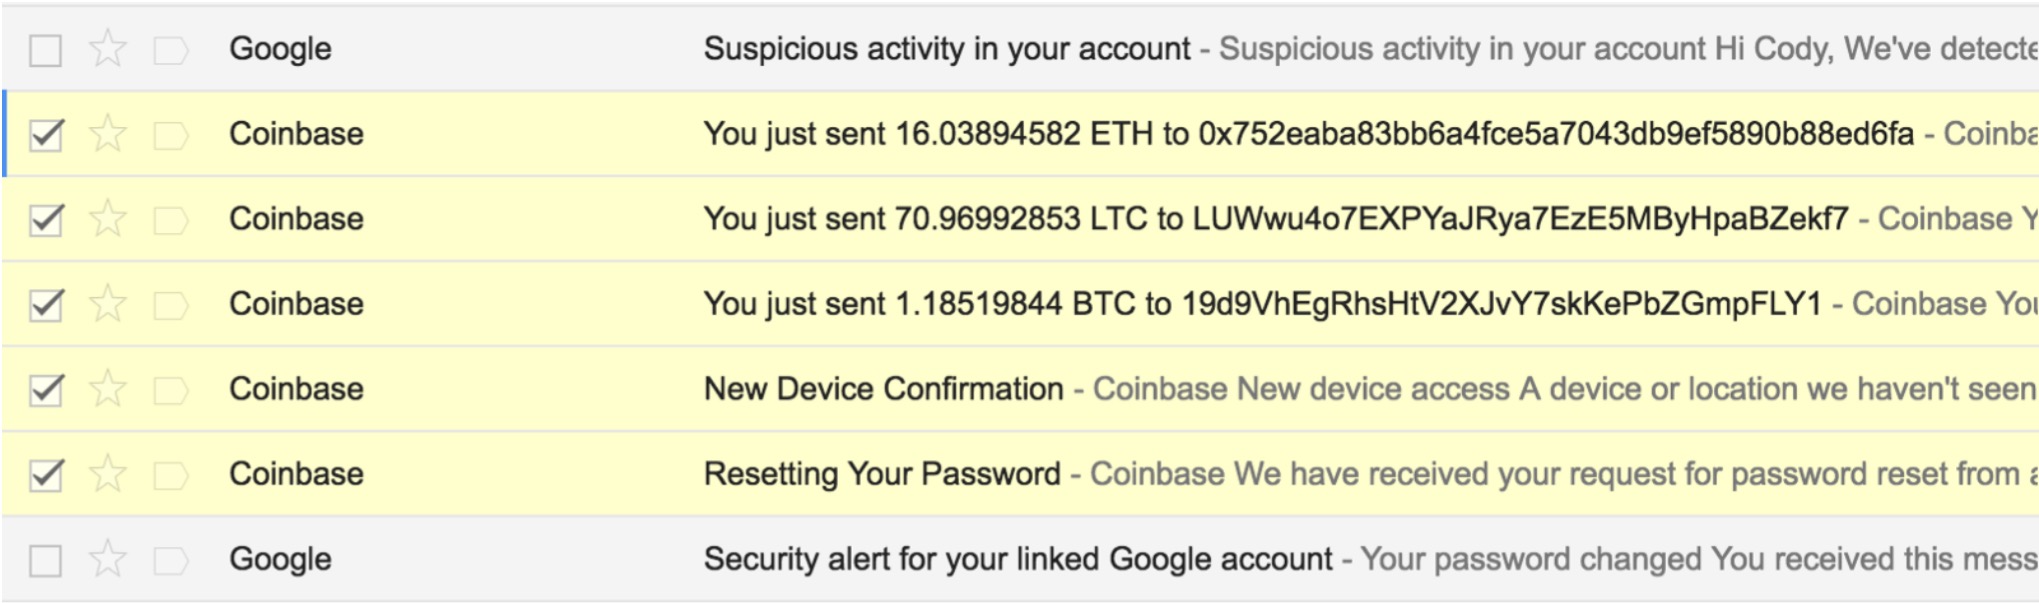The image size is (2039, 603).
Task: Open the Security alert for linked Google account
Action: click(1017, 559)
